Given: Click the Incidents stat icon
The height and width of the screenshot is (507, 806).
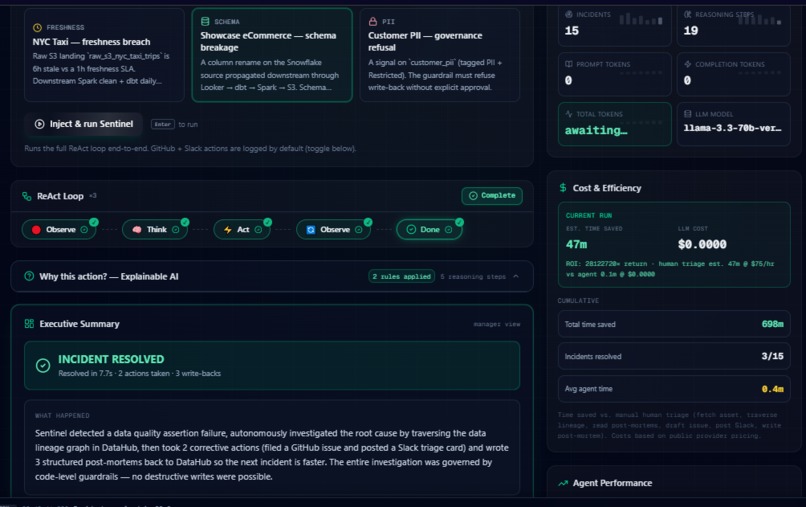Looking at the screenshot, I should coord(569,14).
